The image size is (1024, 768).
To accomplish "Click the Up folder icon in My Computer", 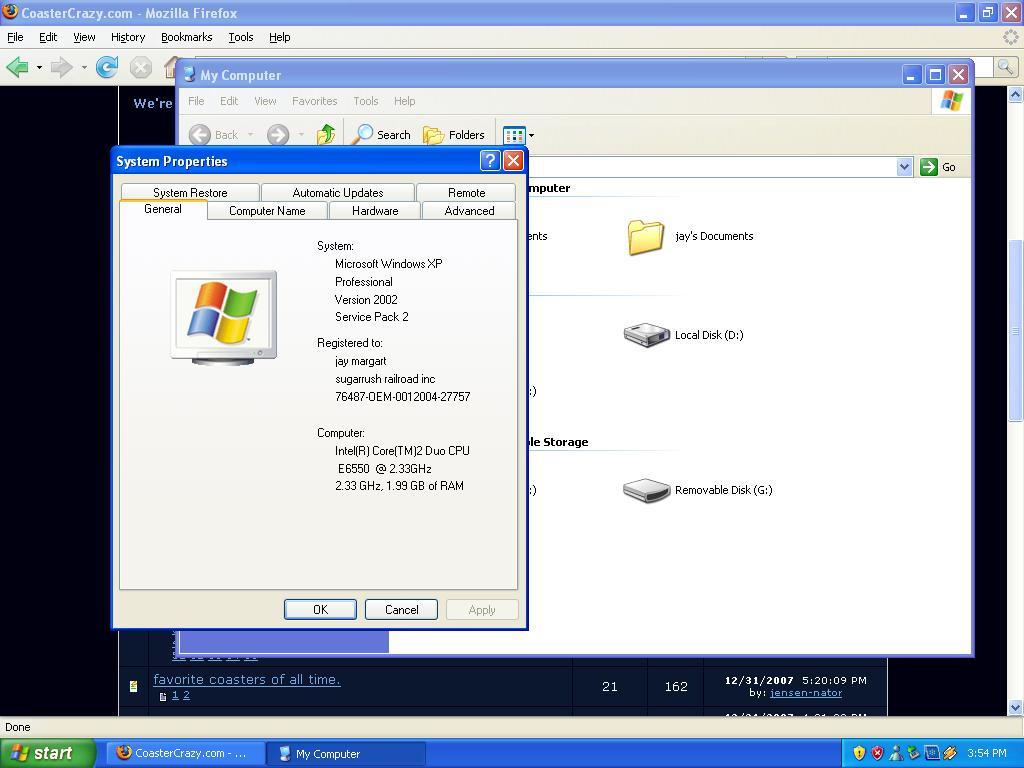I will click(325, 135).
